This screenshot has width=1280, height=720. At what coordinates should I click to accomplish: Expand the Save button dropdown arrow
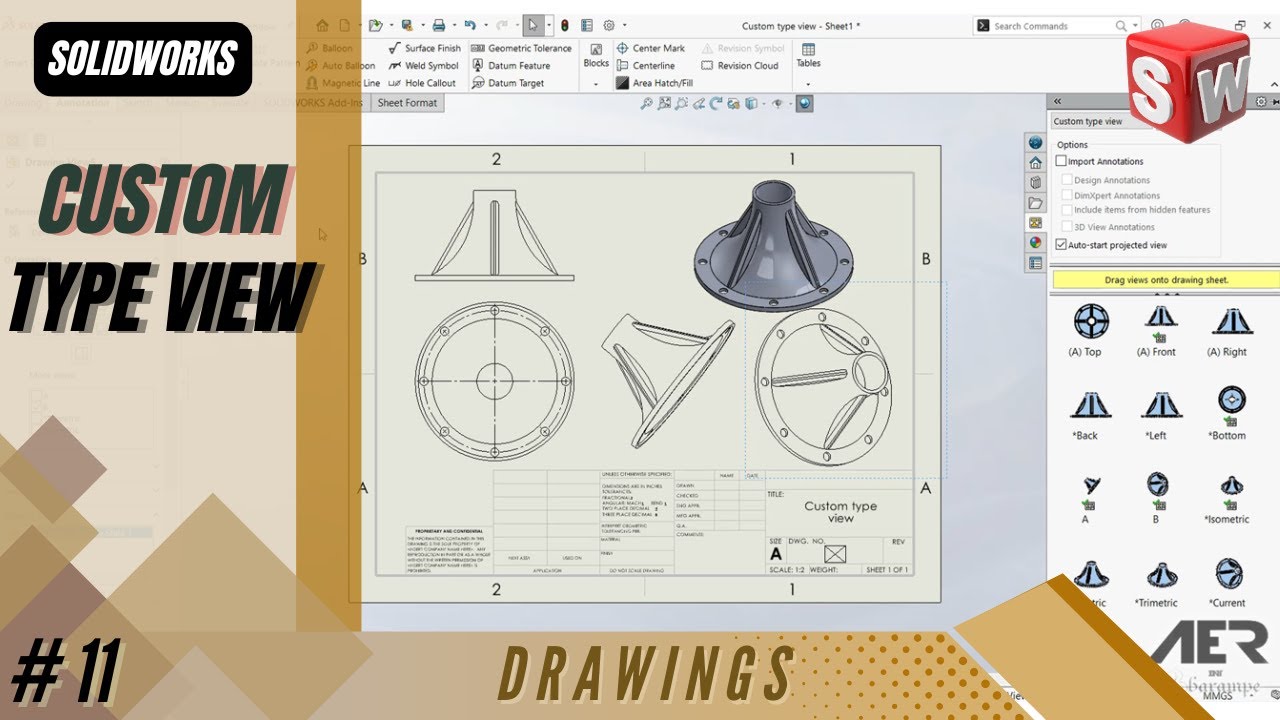click(423, 25)
